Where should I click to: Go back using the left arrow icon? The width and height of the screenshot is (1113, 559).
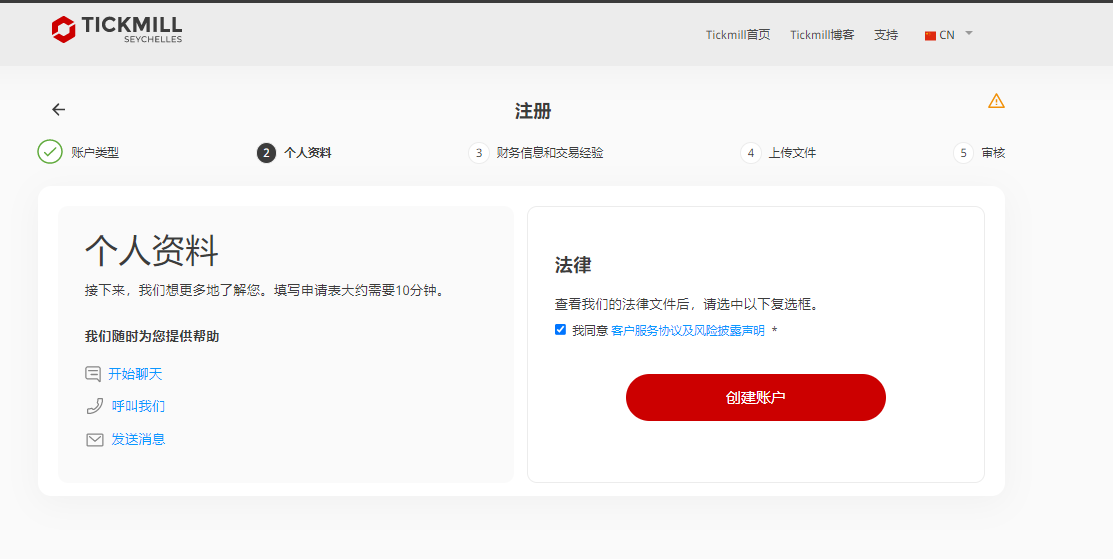[x=58, y=109]
